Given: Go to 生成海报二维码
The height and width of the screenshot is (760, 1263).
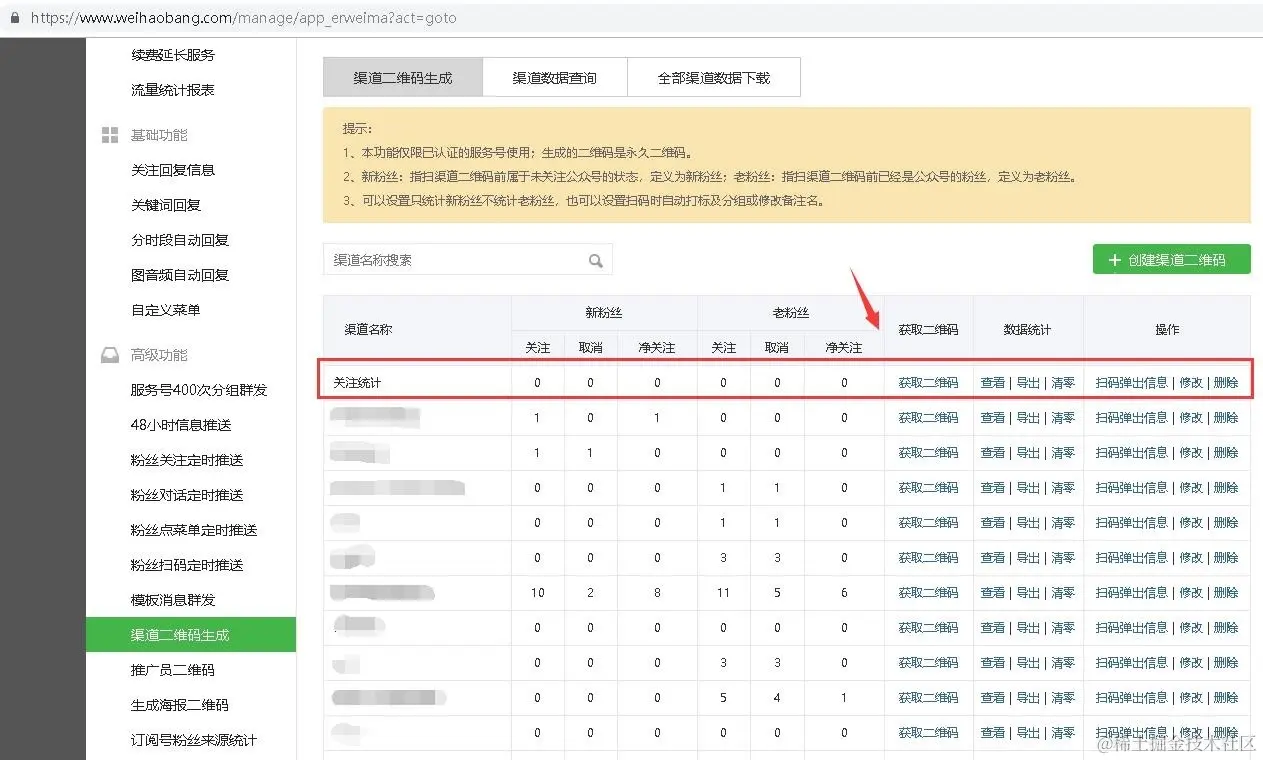Looking at the screenshot, I should point(180,705).
